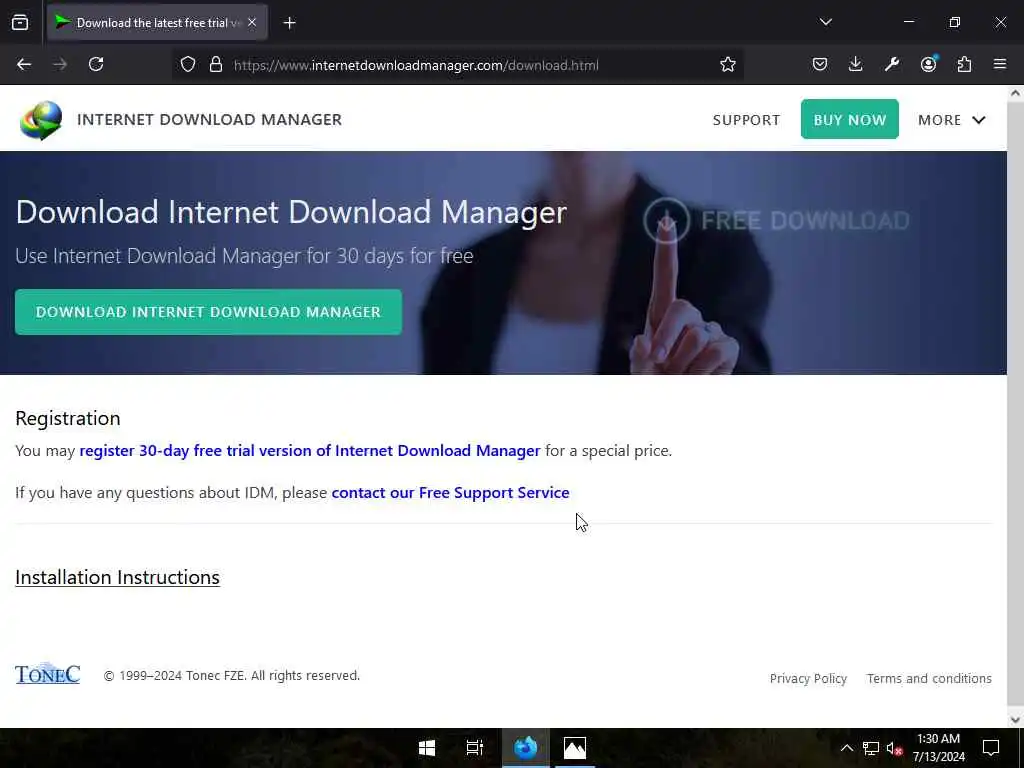Expand the MORE dropdown menu
The width and height of the screenshot is (1024, 768).
(952, 120)
